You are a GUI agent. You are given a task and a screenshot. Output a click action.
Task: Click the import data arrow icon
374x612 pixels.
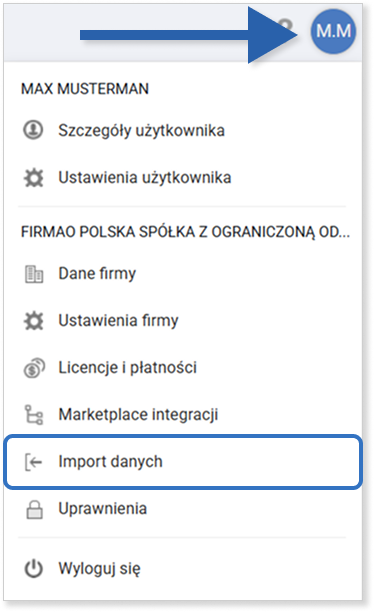click(x=34, y=462)
